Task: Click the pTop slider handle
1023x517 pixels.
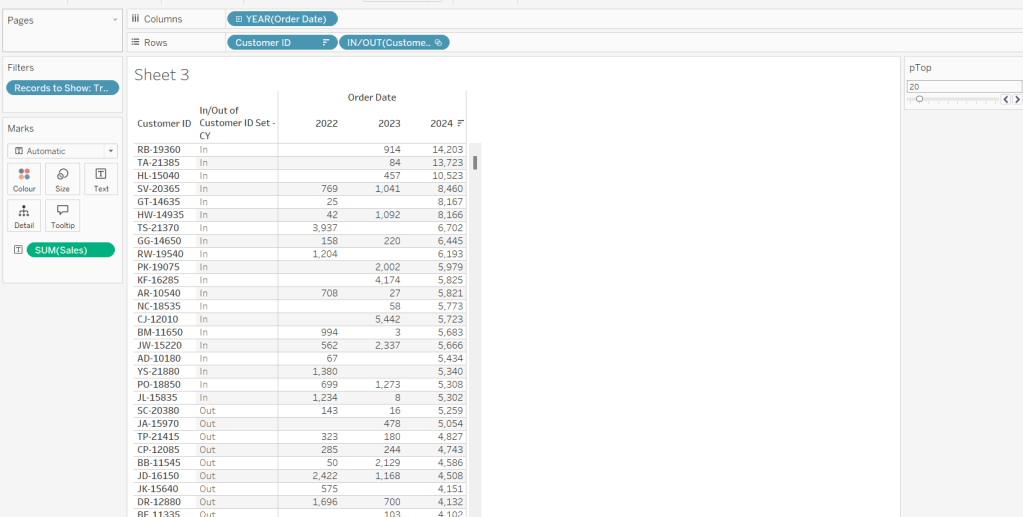Action: (x=919, y=100)
